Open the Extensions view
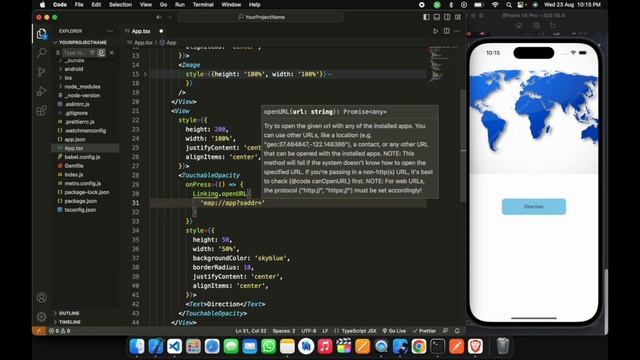Screen dimensions: 640x360 coord(41,110)
